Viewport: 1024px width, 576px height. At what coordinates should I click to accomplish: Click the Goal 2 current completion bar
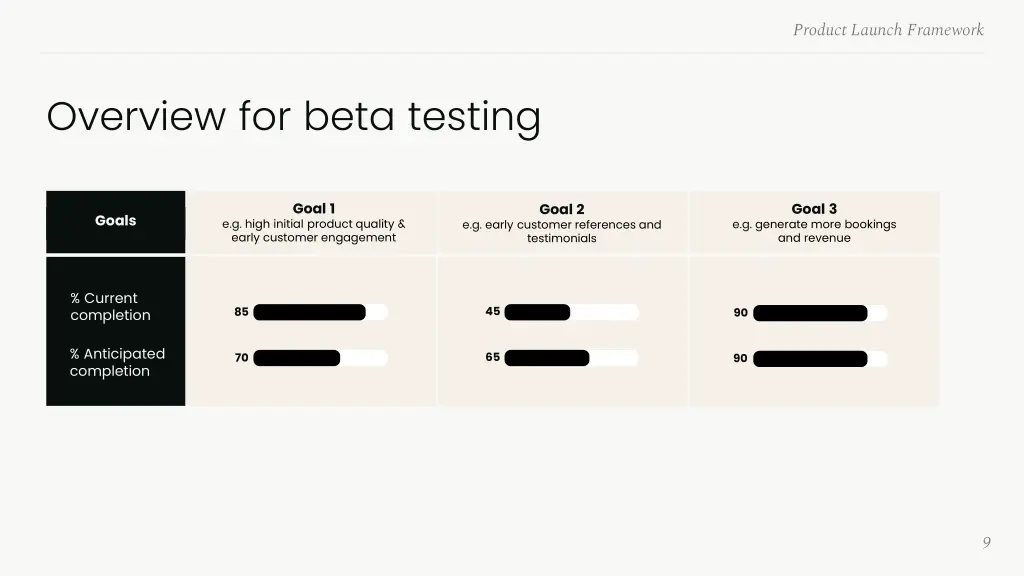[x=571, y=312]
